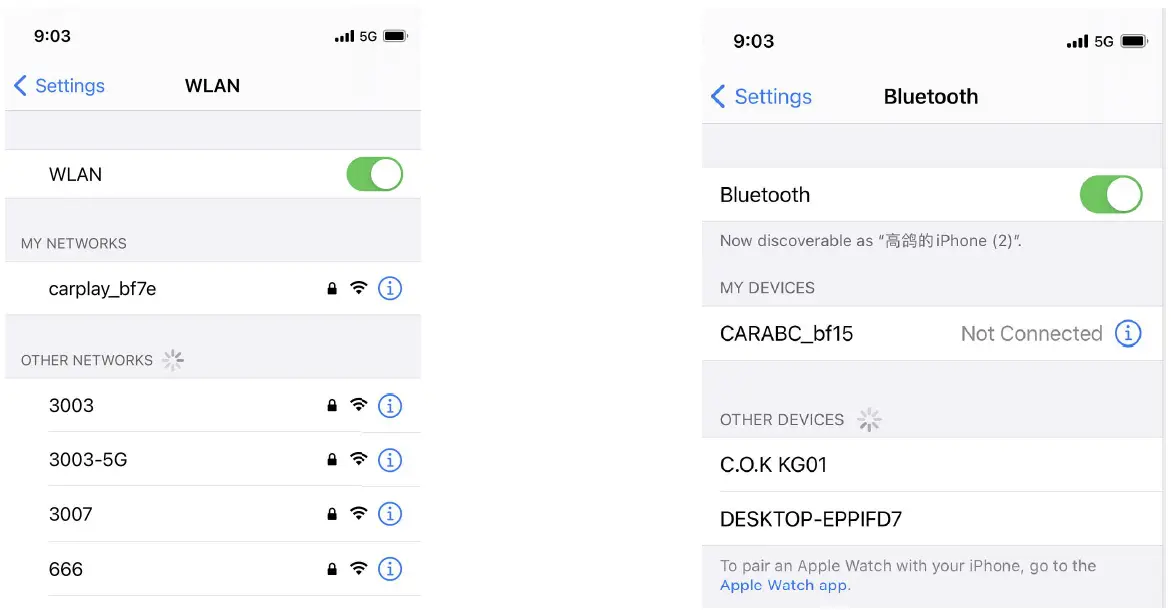Tap info icon for 3003-5G network
Image resolution: width=1171 pixels, height=610 pixels.
pyautogui.click(x=390, y=460)
